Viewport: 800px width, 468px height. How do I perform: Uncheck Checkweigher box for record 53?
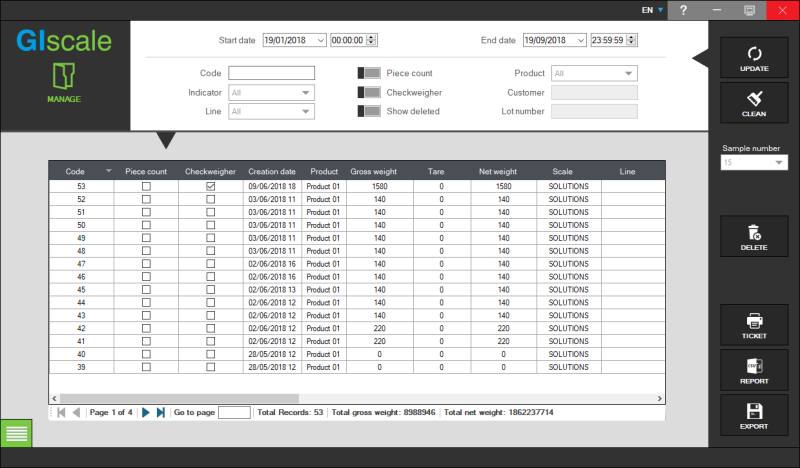coord(210,187)
